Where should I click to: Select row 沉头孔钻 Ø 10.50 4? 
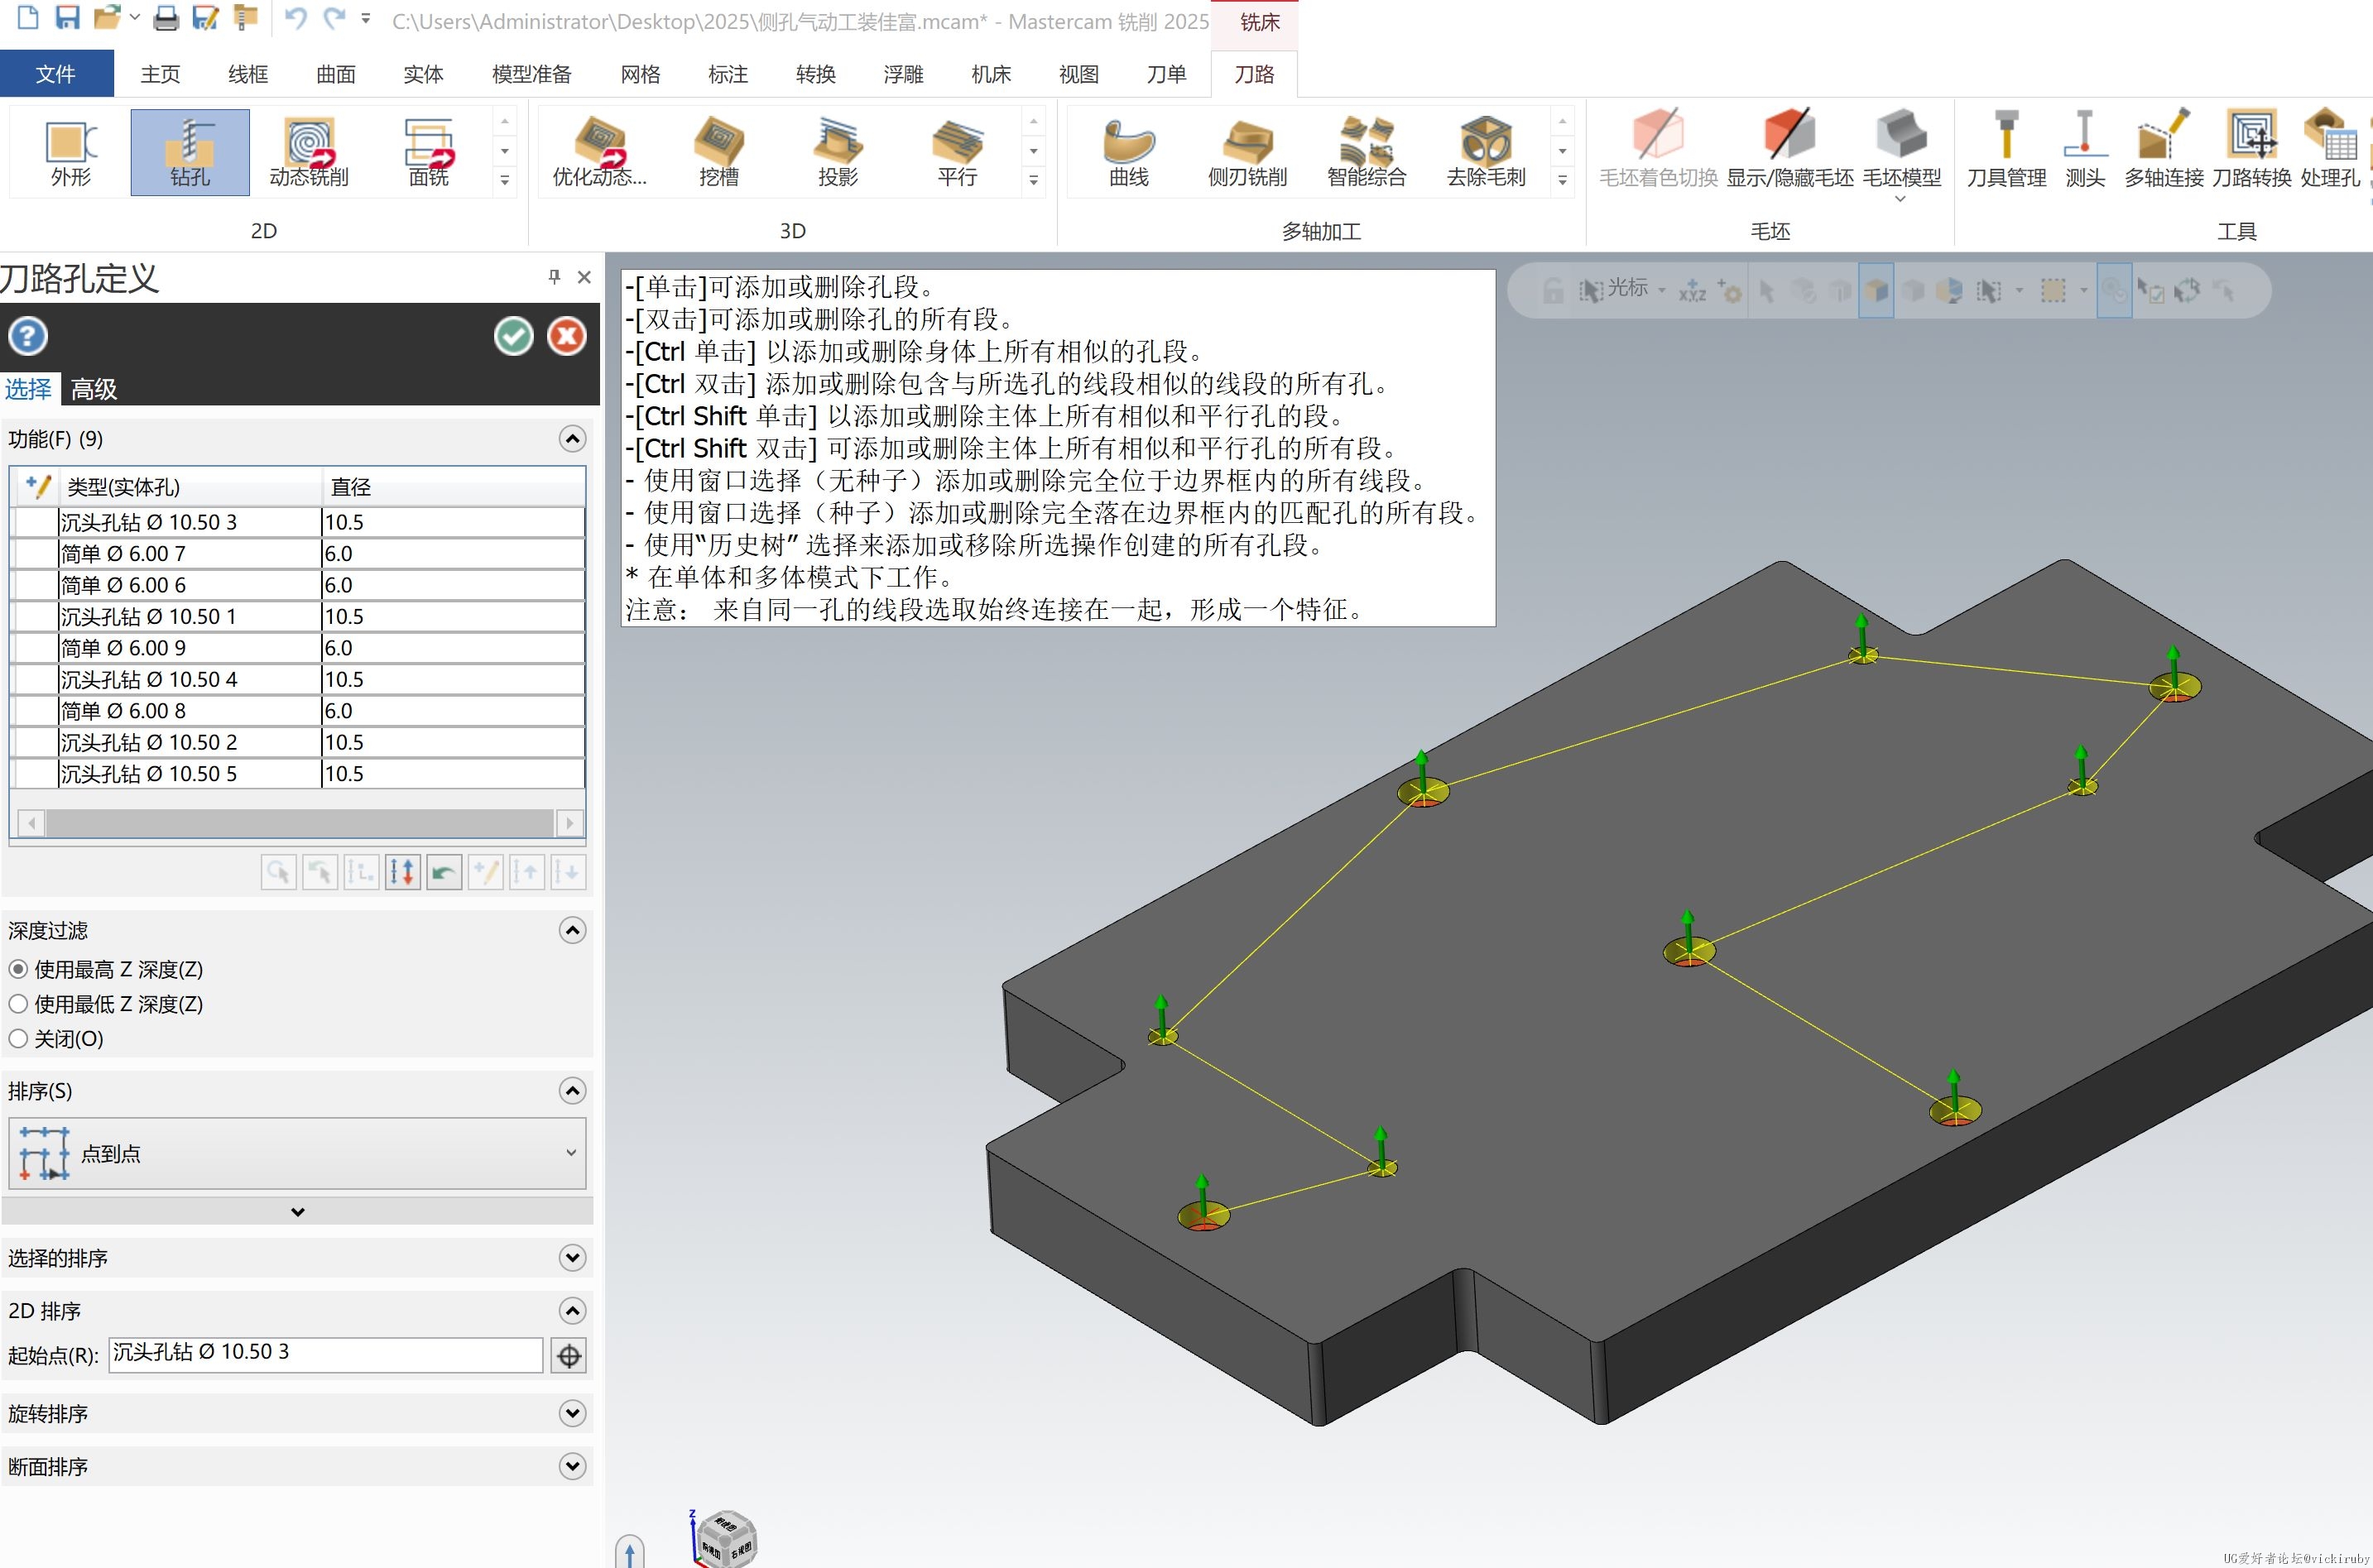(x=298, y=680)
